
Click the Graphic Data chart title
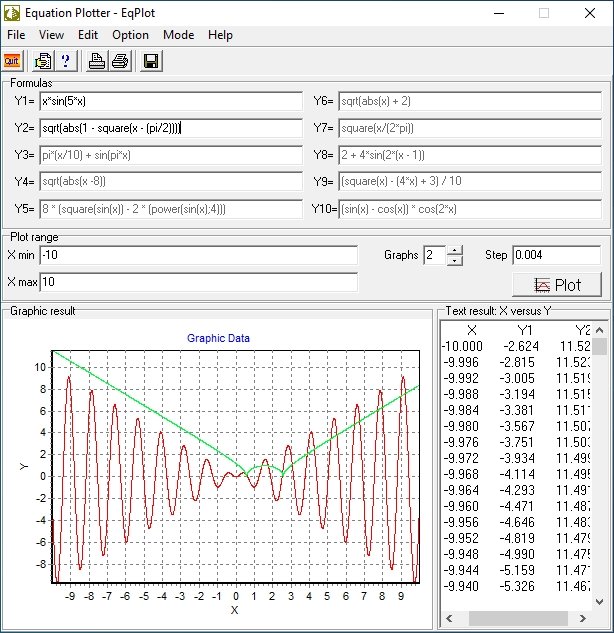coord(218,338)
